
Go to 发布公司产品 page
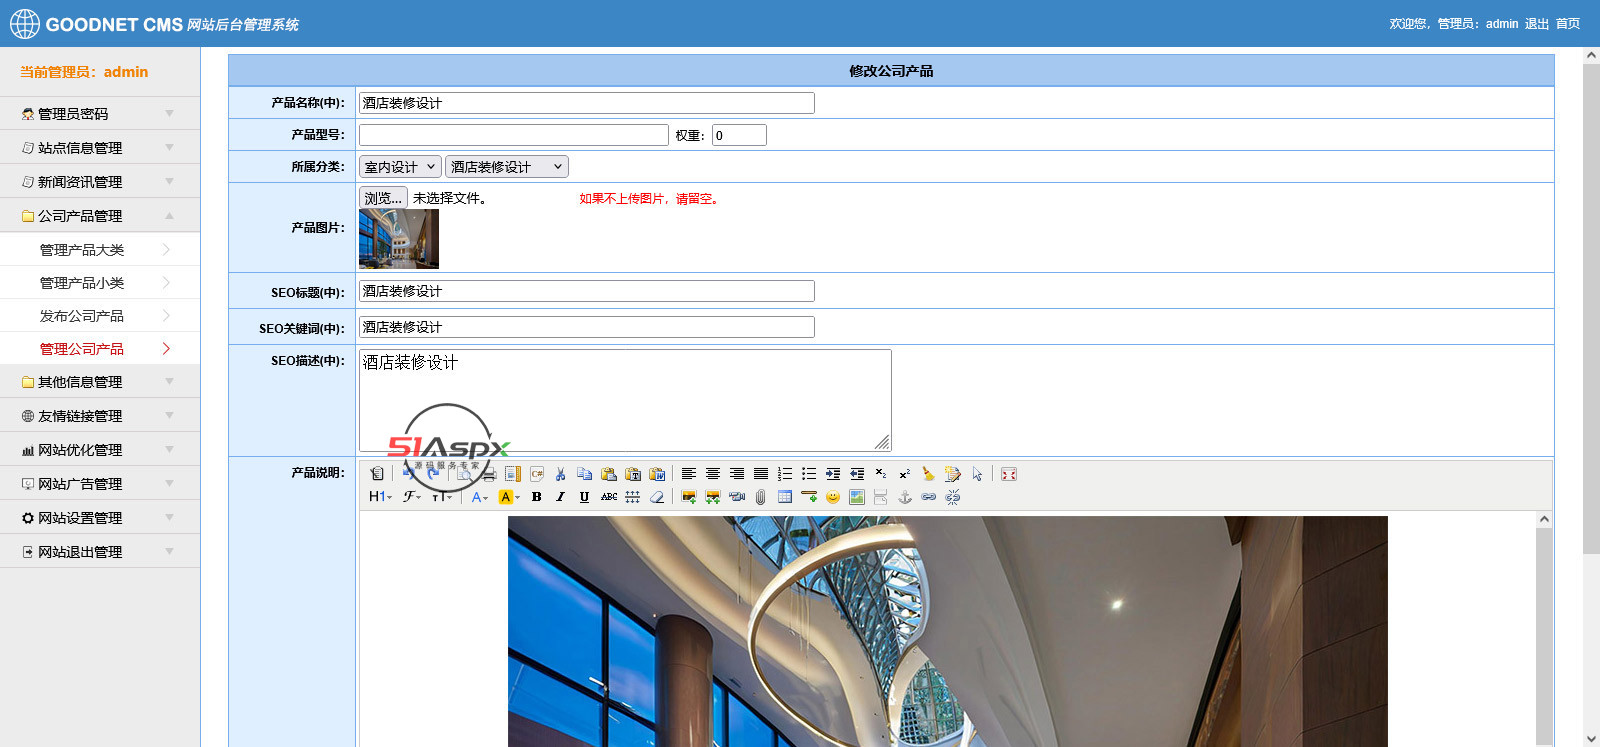(x=100, y=315)
